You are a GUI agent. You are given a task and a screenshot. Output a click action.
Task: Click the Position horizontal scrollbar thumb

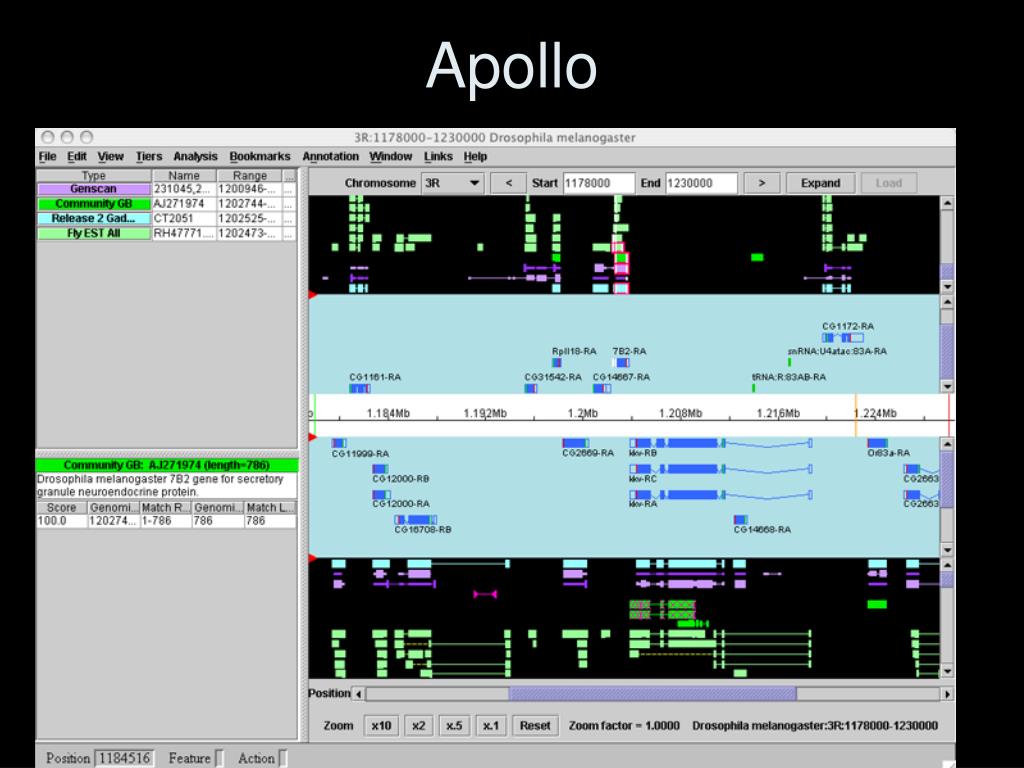[x=652, y=694]
